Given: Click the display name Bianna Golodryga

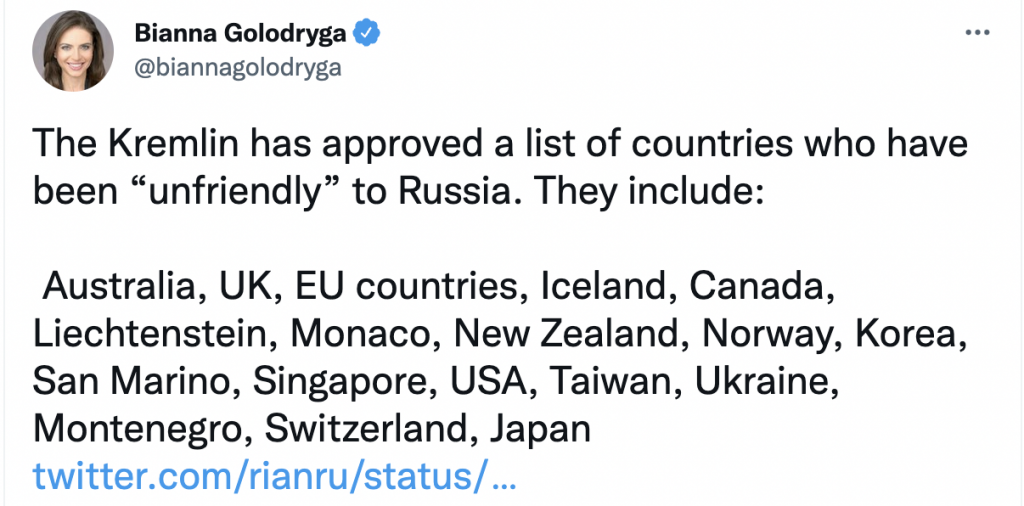Looking at the screenshot, I should [240, 33].
